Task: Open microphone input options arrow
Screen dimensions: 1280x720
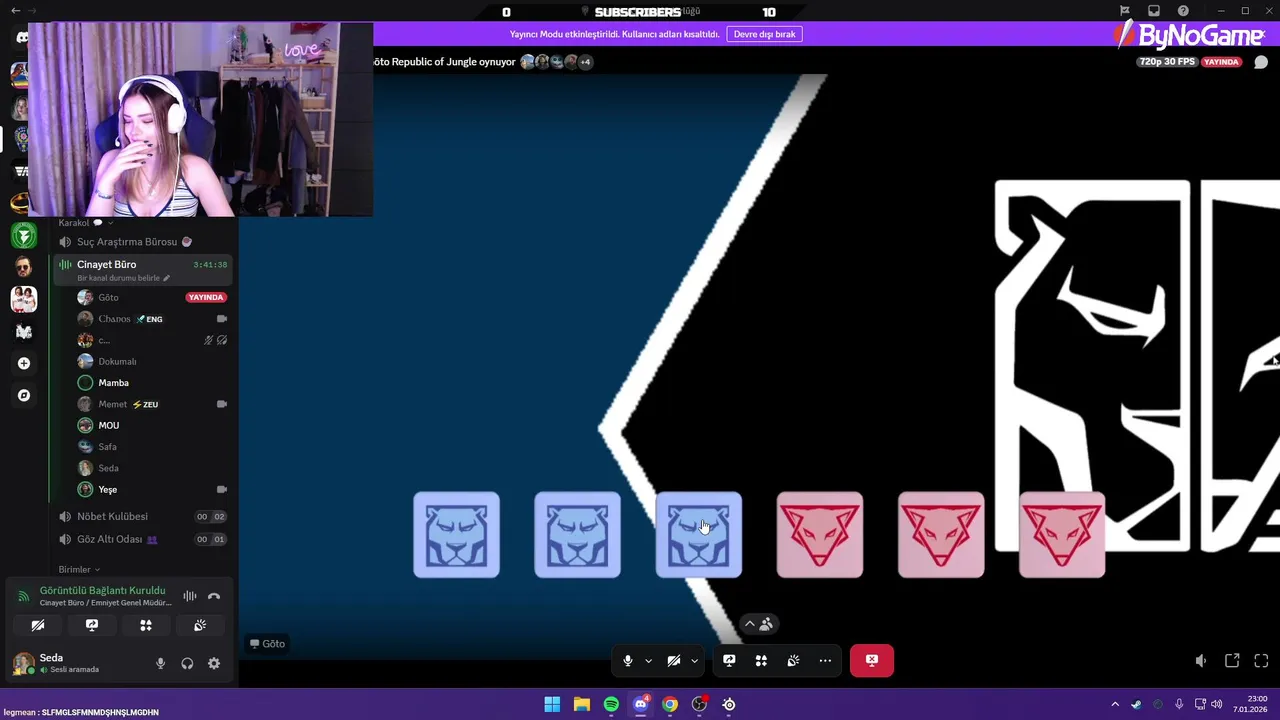Action: point(648,660)
